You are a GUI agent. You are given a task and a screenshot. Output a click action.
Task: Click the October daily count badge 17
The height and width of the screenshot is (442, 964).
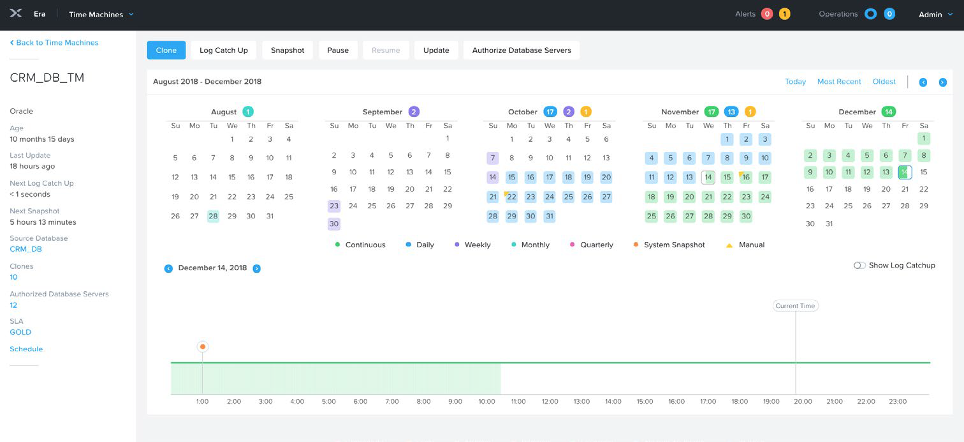(550, 112)
